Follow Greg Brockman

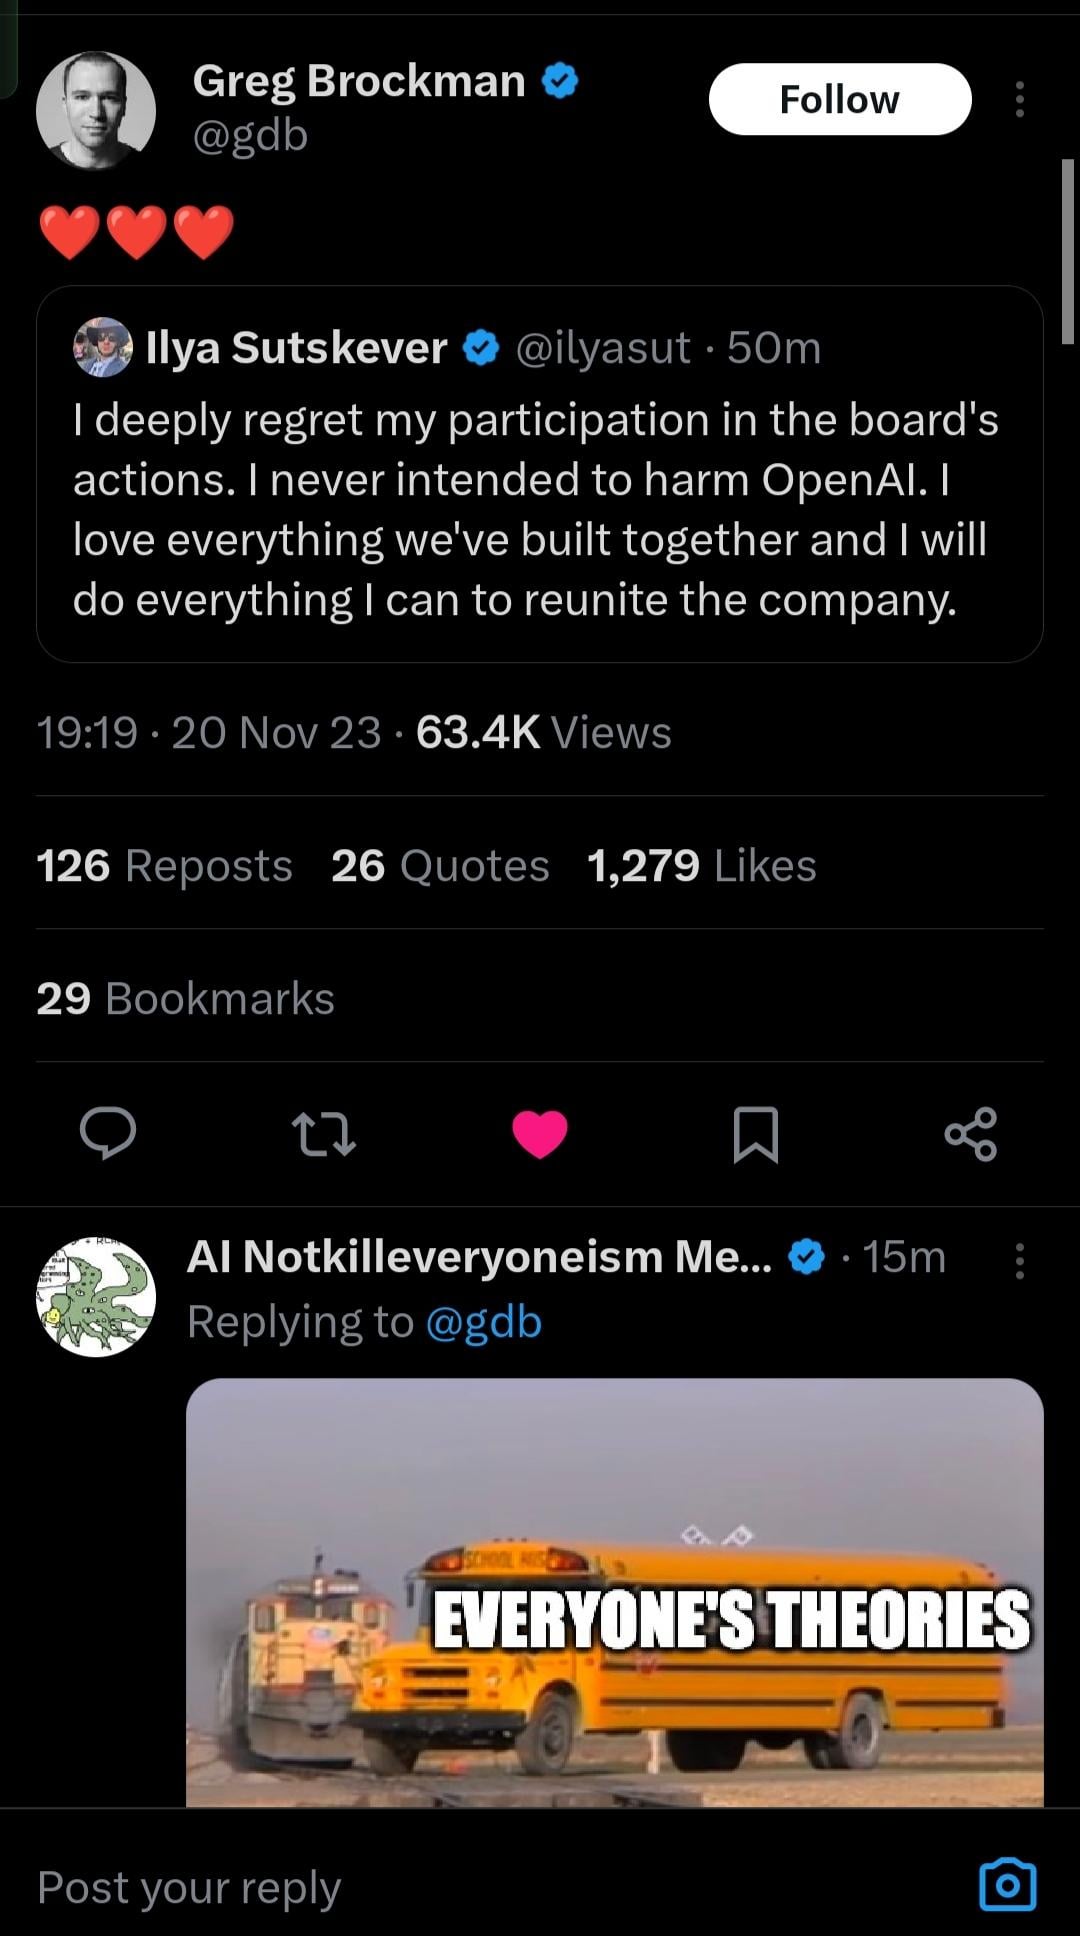pos(840,99)
